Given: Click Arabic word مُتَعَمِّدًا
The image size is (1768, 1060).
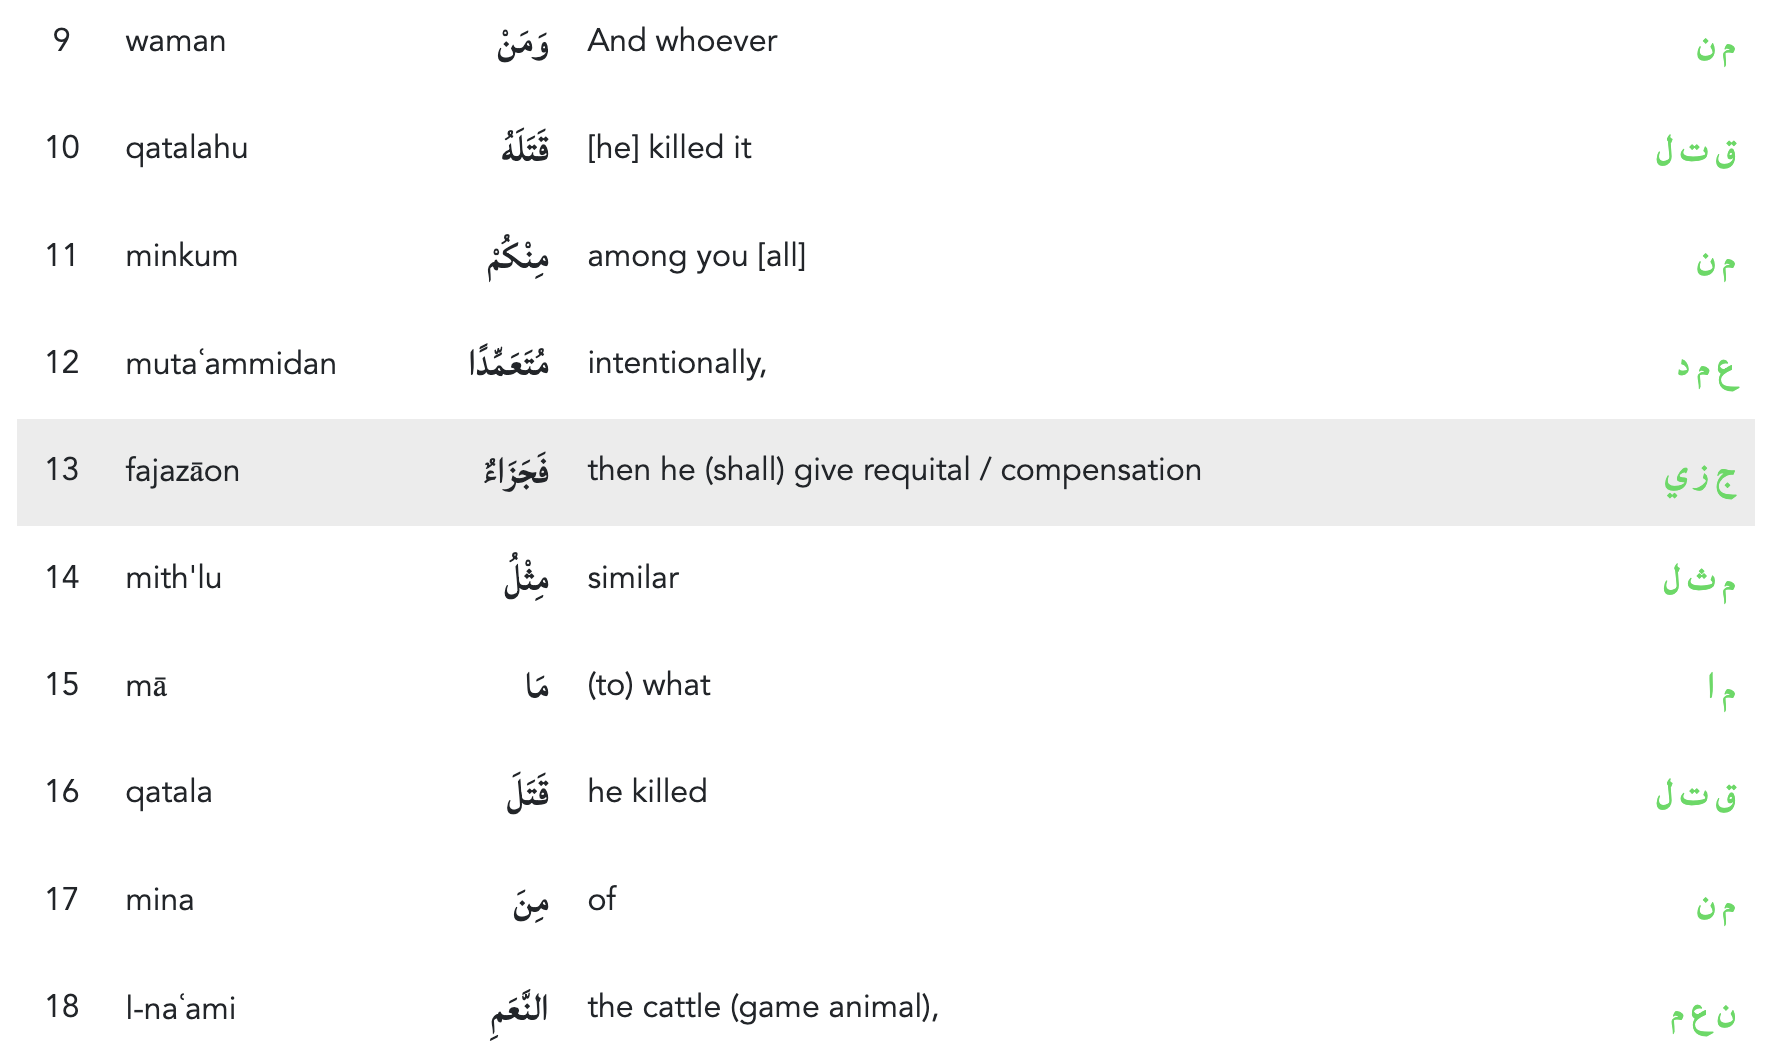Looking at the screenshot, I should pos(509,361).
